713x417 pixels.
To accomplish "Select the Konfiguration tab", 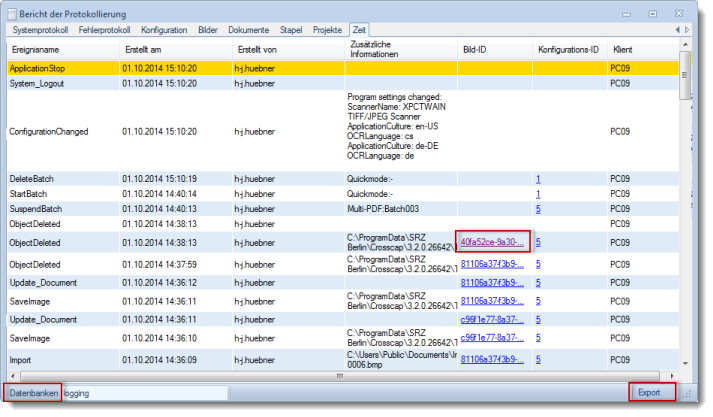I will pos(164,31).
